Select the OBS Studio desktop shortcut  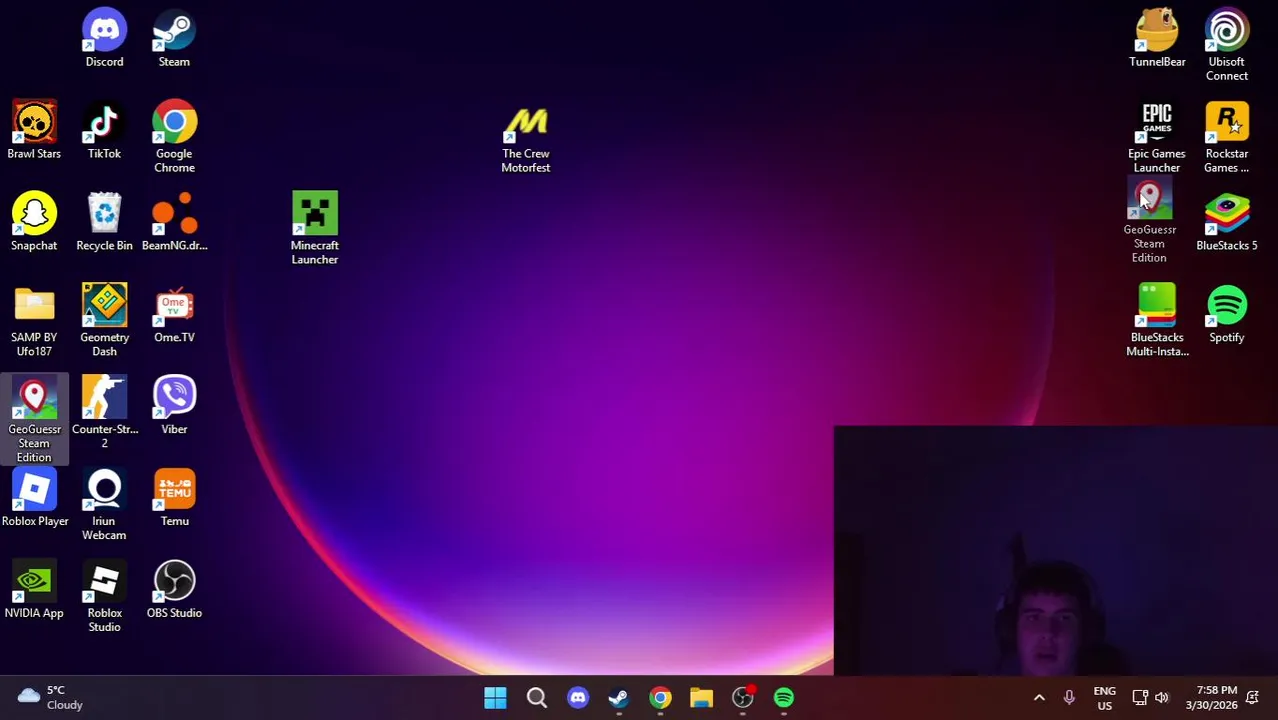pos(174,590)
